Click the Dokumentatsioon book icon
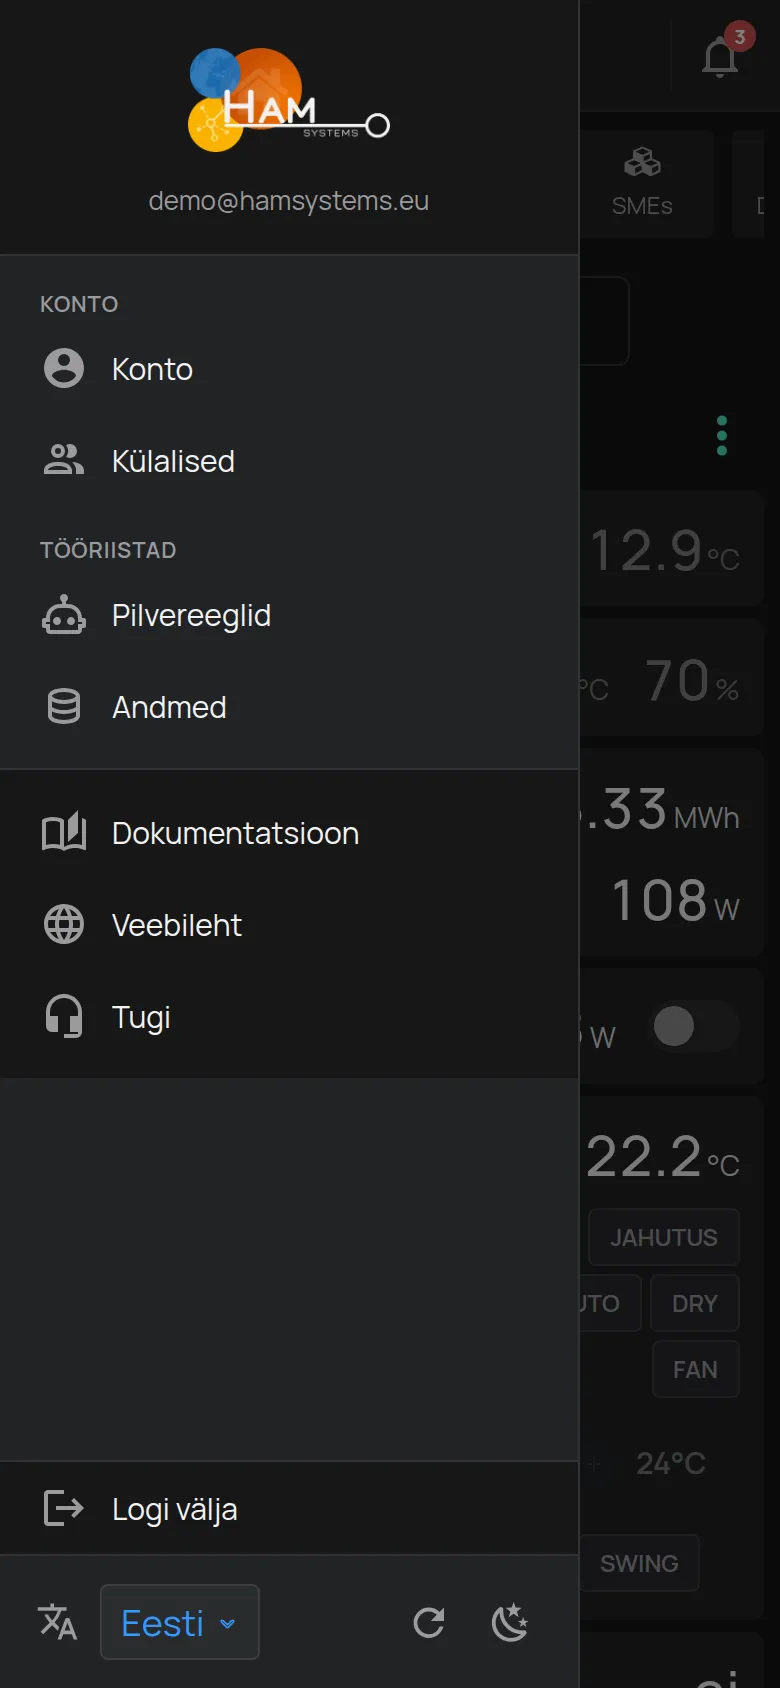The width and height of the screenshot is (780, 1688). click(x=64, y=833)
